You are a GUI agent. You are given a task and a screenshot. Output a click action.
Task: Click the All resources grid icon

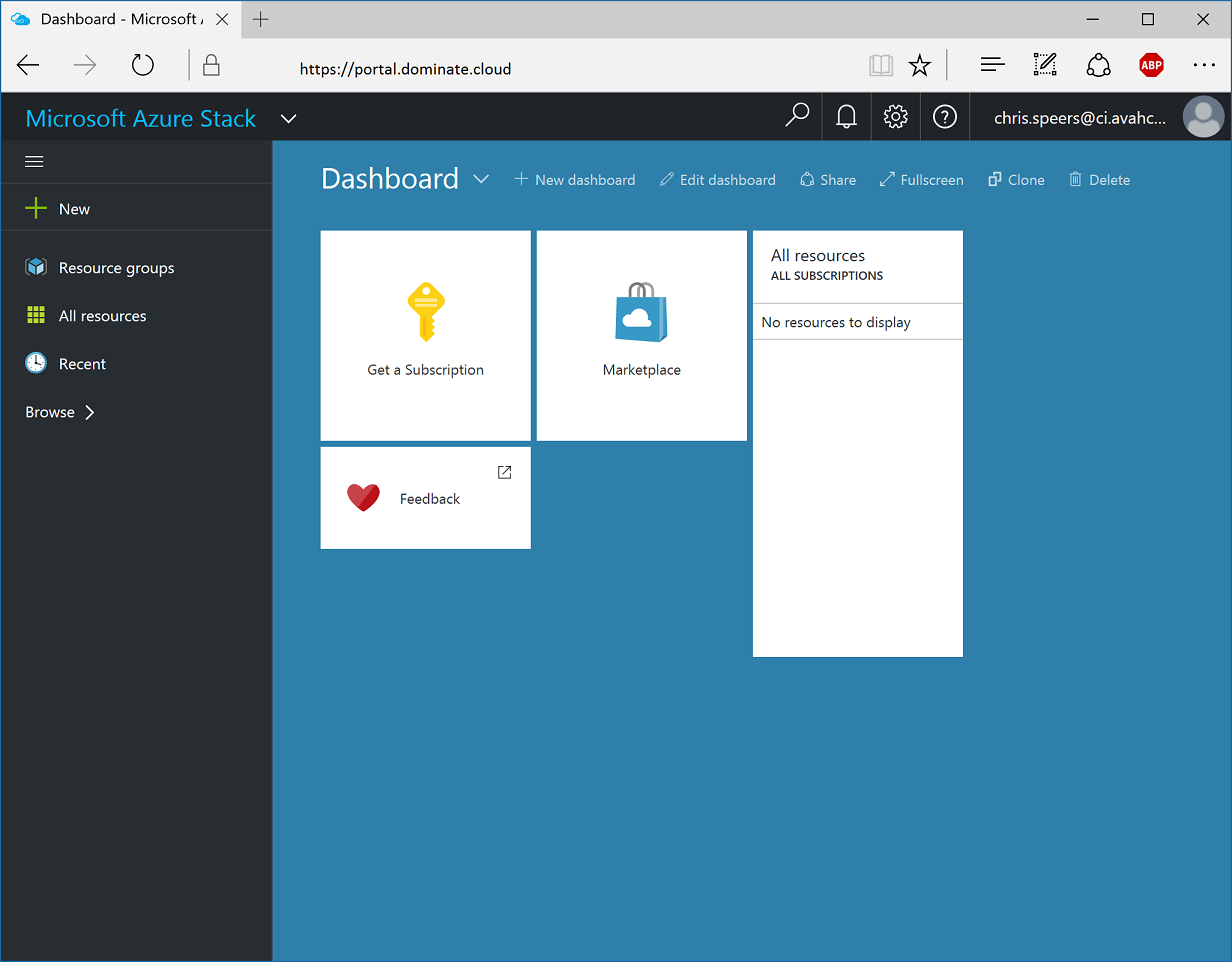[36, 315]
